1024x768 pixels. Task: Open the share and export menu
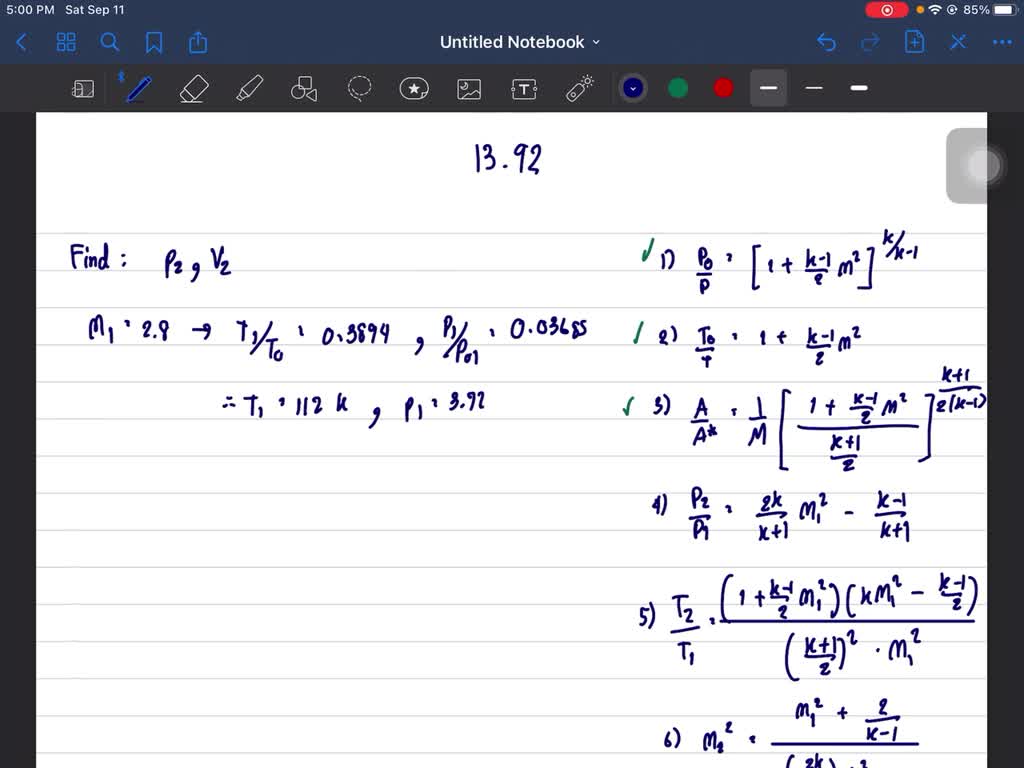(x=198, y=42)
